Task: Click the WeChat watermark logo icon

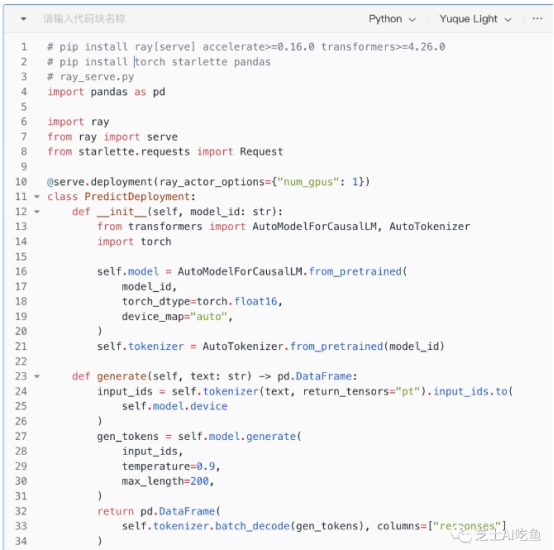Action: pos(460,536)
